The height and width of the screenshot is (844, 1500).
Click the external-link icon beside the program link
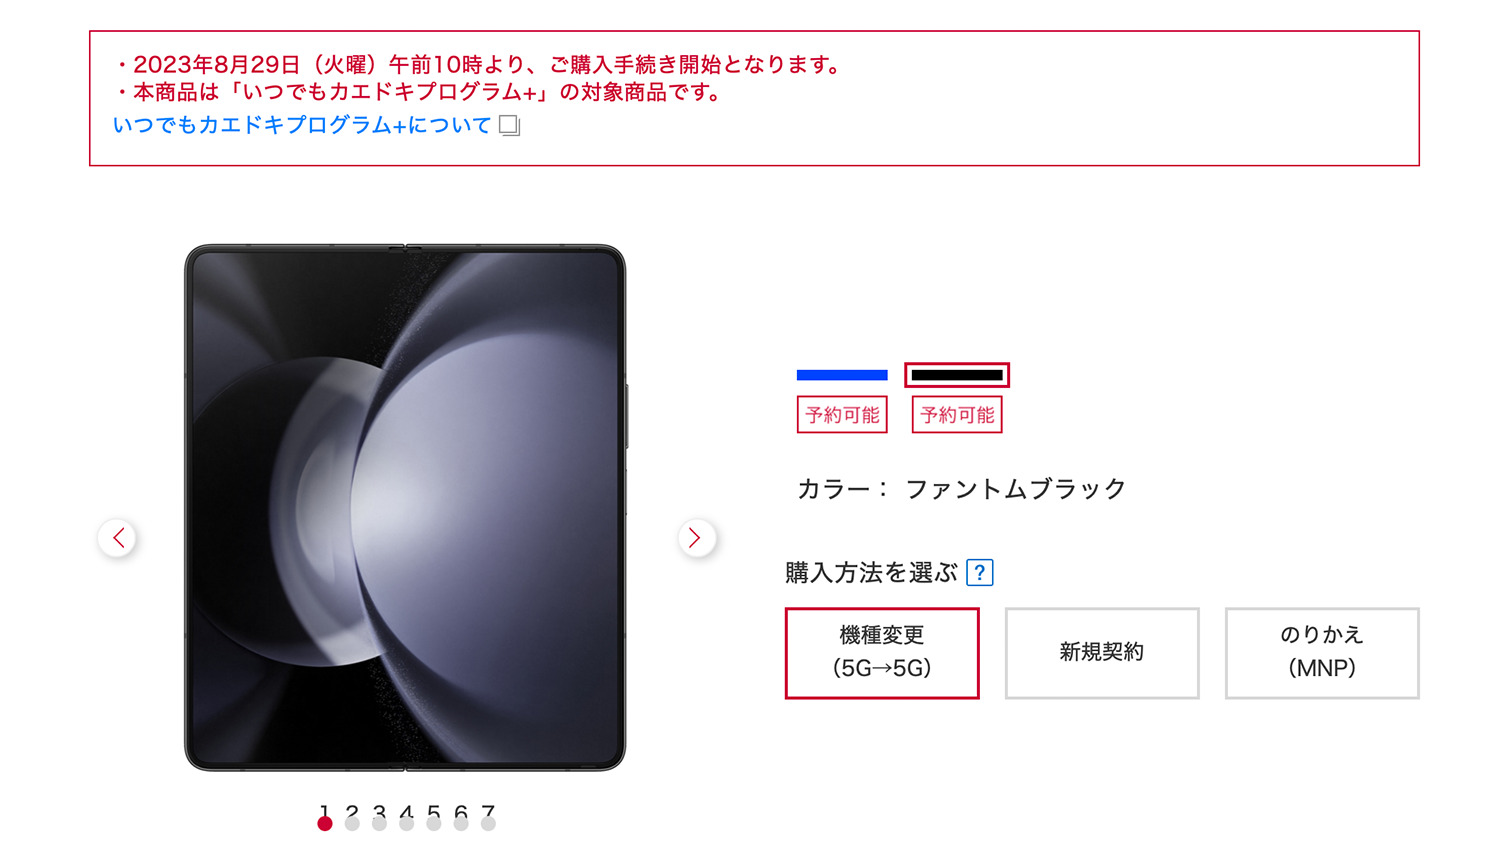[510, 126]
